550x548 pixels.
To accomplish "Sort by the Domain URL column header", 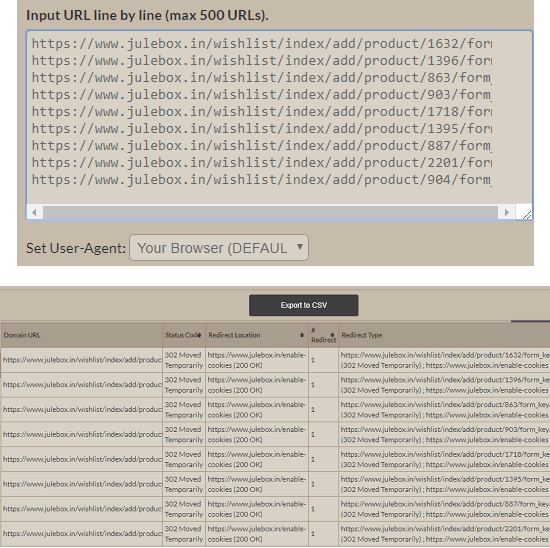I will (82, 335).
